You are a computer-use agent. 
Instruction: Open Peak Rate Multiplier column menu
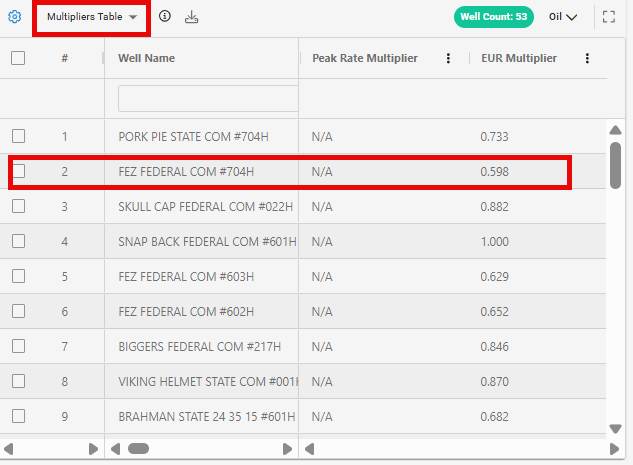click(x=448, y=58)
